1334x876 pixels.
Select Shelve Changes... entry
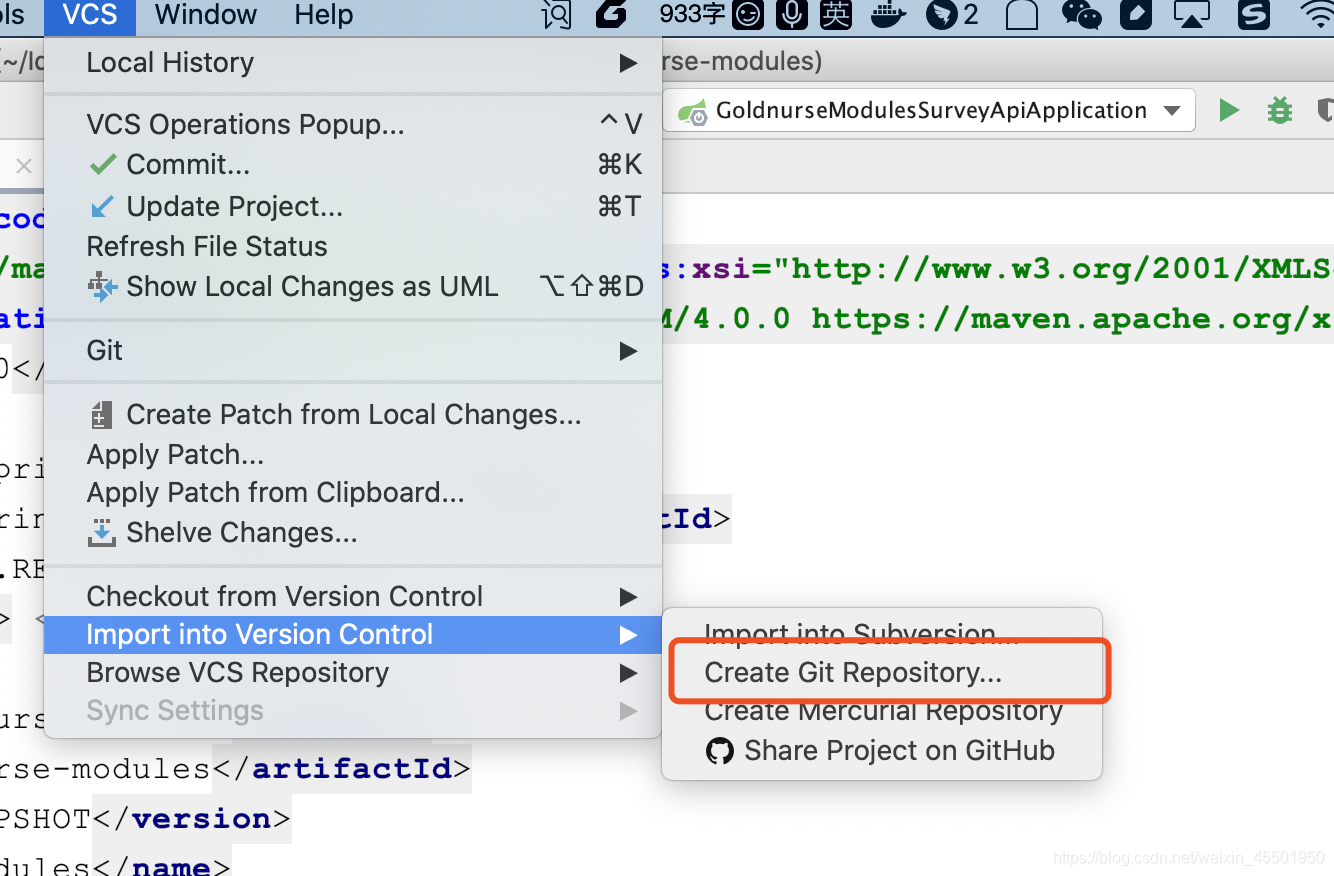point(352,533)
